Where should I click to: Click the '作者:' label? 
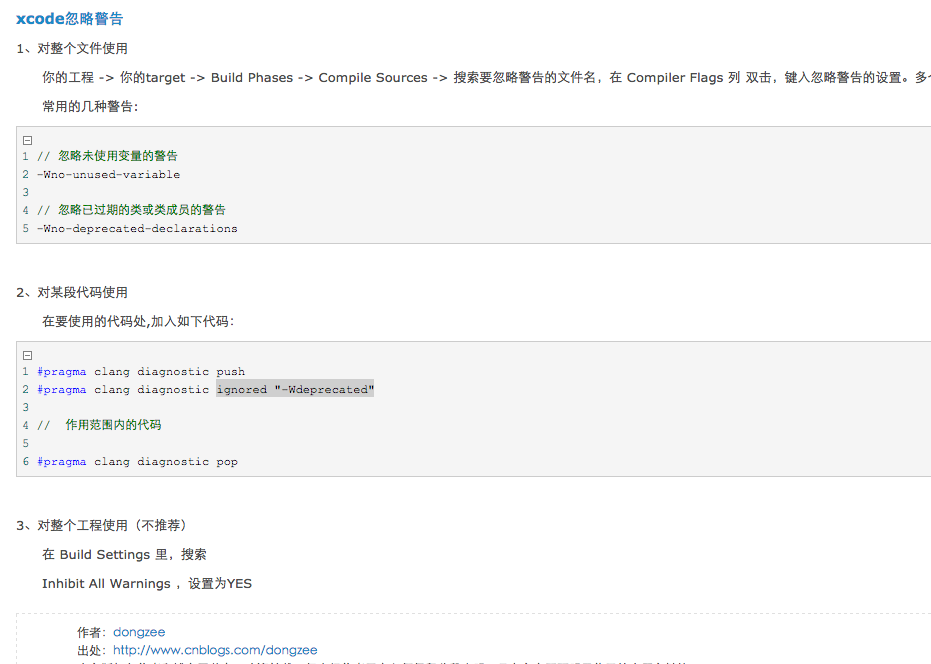click(x=91, y=633)
